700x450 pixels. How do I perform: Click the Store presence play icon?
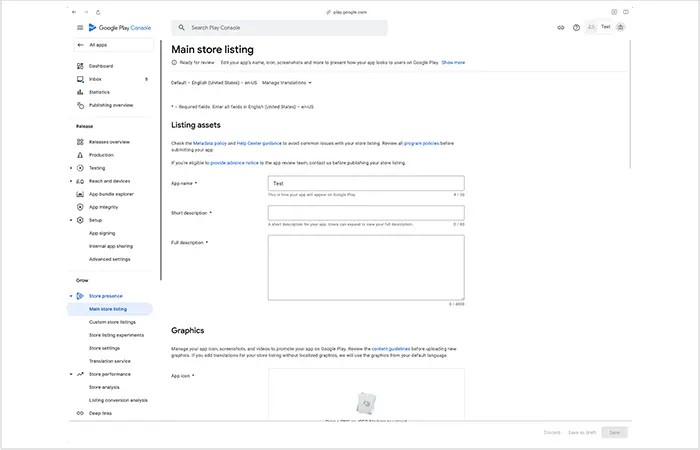point(80,296)
